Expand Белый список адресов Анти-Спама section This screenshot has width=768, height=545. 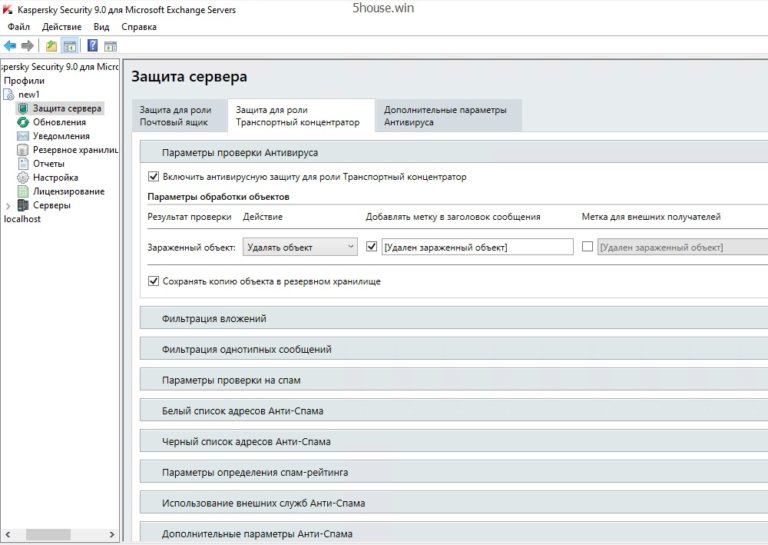(454, 410)
